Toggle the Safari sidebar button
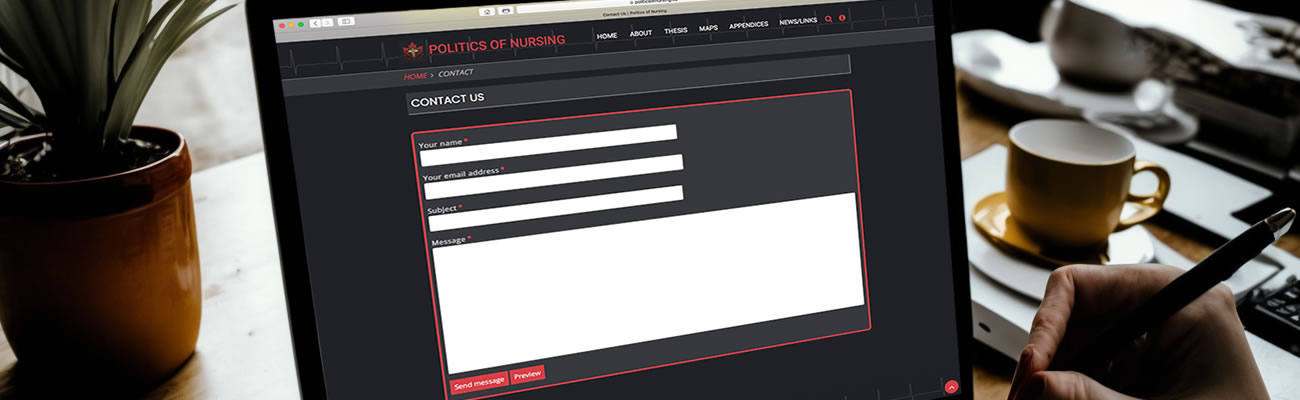The height and width of the screenshot is (400, 1300). pos(346,21)
